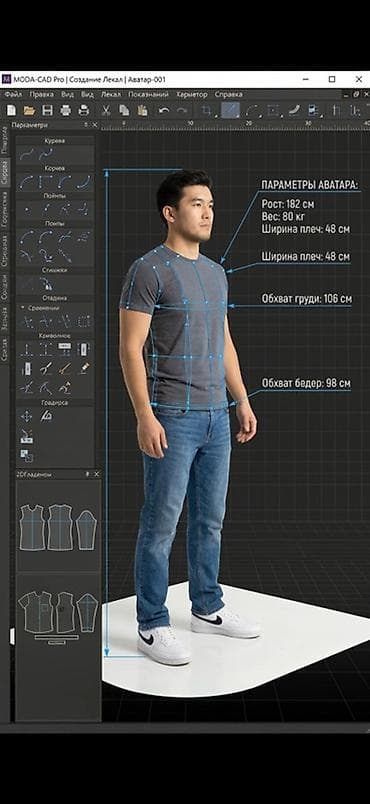Select the horizontal ruler measurement tool
370x804 pixels.
click(x=65, y=350)
